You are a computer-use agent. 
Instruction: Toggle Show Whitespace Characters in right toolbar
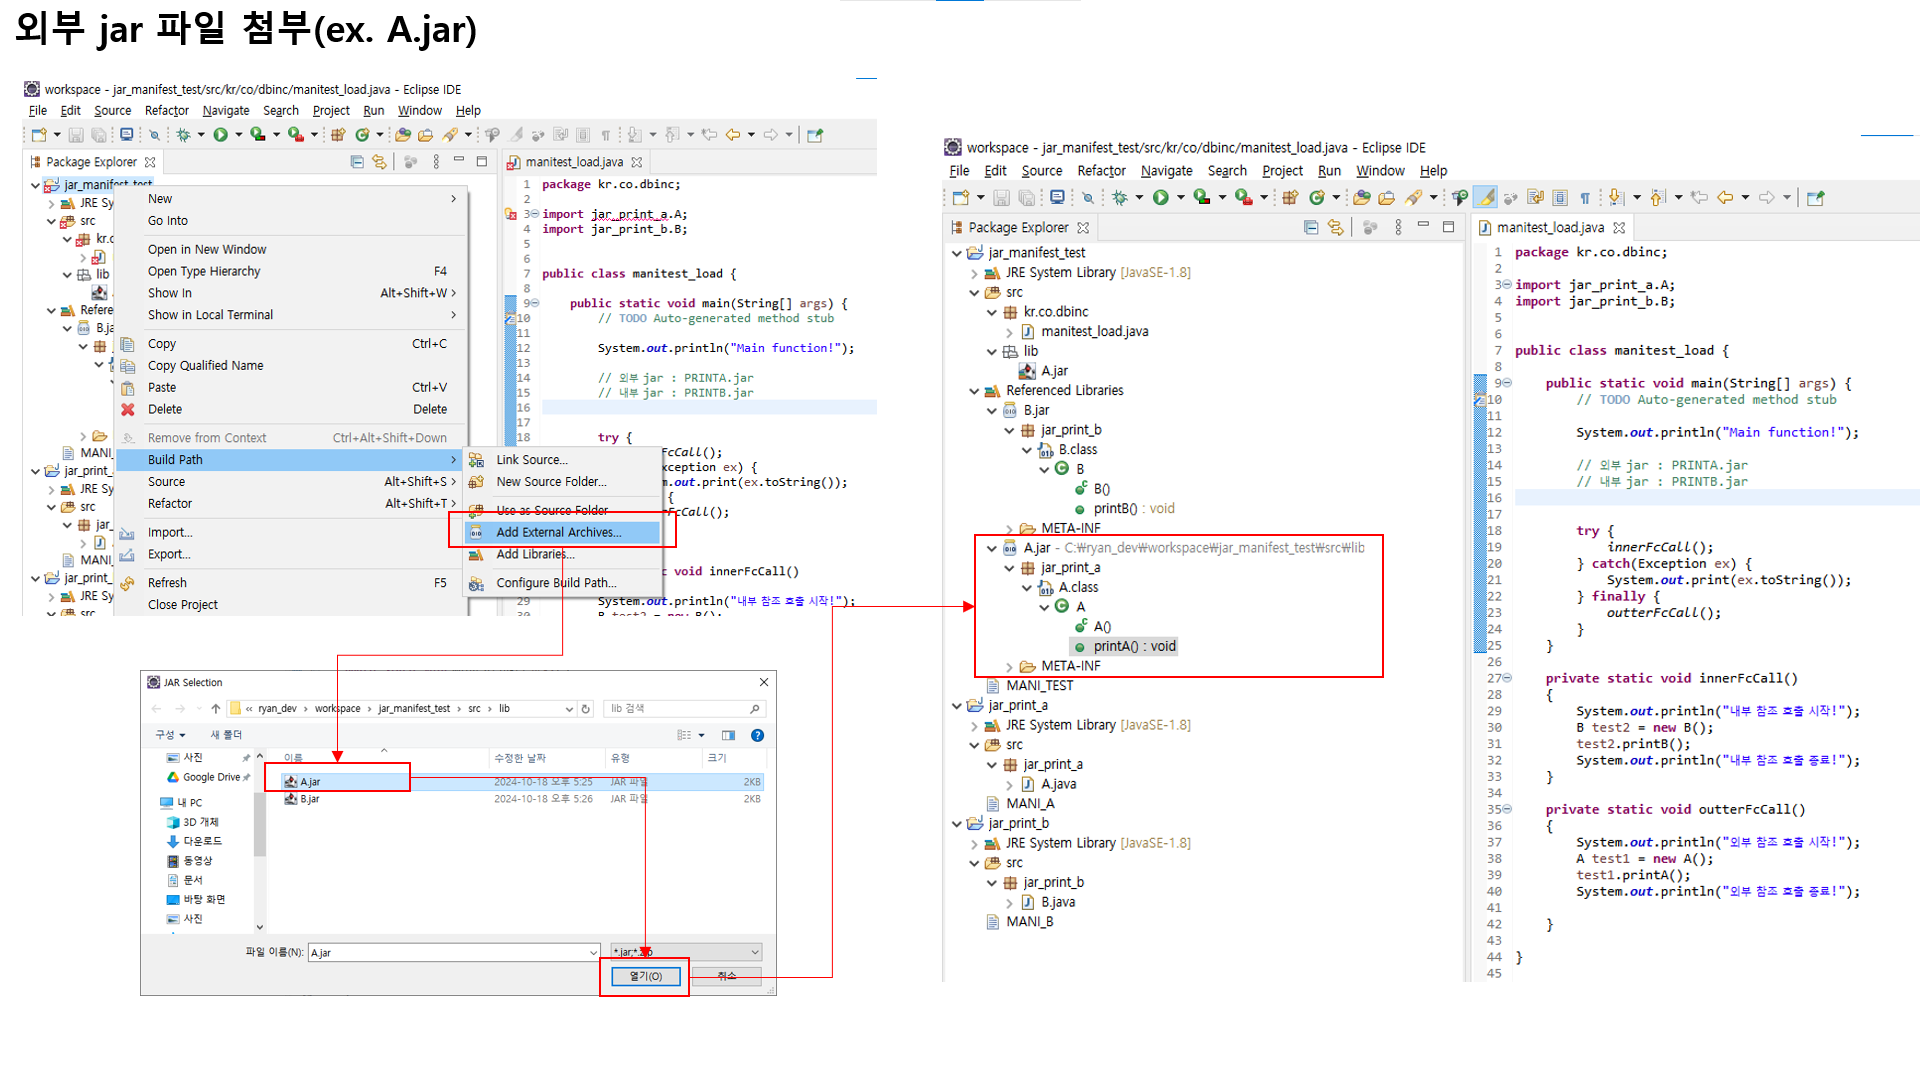1585,198
